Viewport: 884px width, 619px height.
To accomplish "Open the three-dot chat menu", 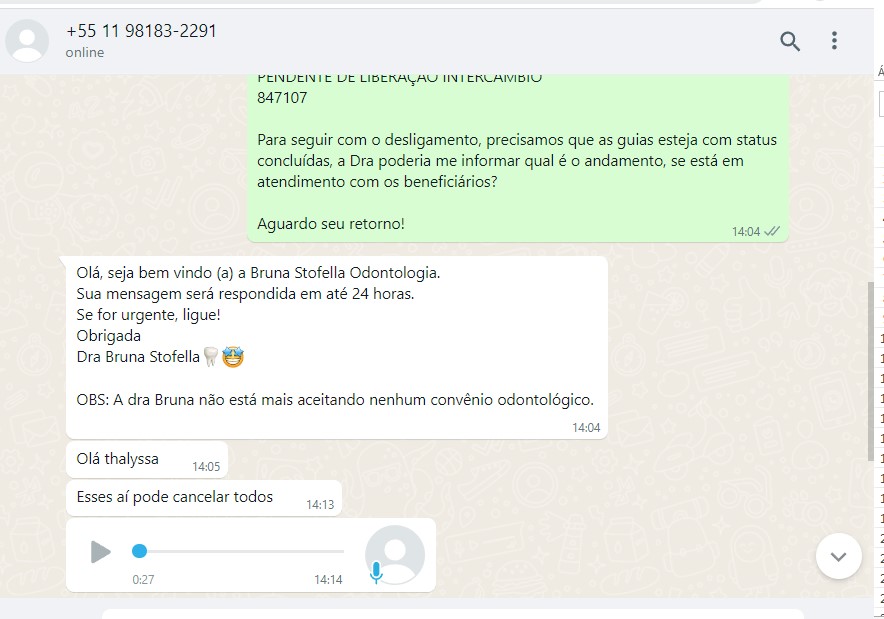I will click(x=834, y=41).
